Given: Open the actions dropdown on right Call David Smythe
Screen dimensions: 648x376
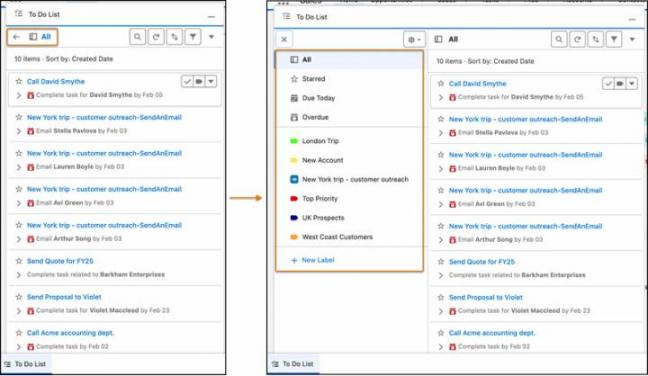Looking at the screenshot, I should 632,83.
